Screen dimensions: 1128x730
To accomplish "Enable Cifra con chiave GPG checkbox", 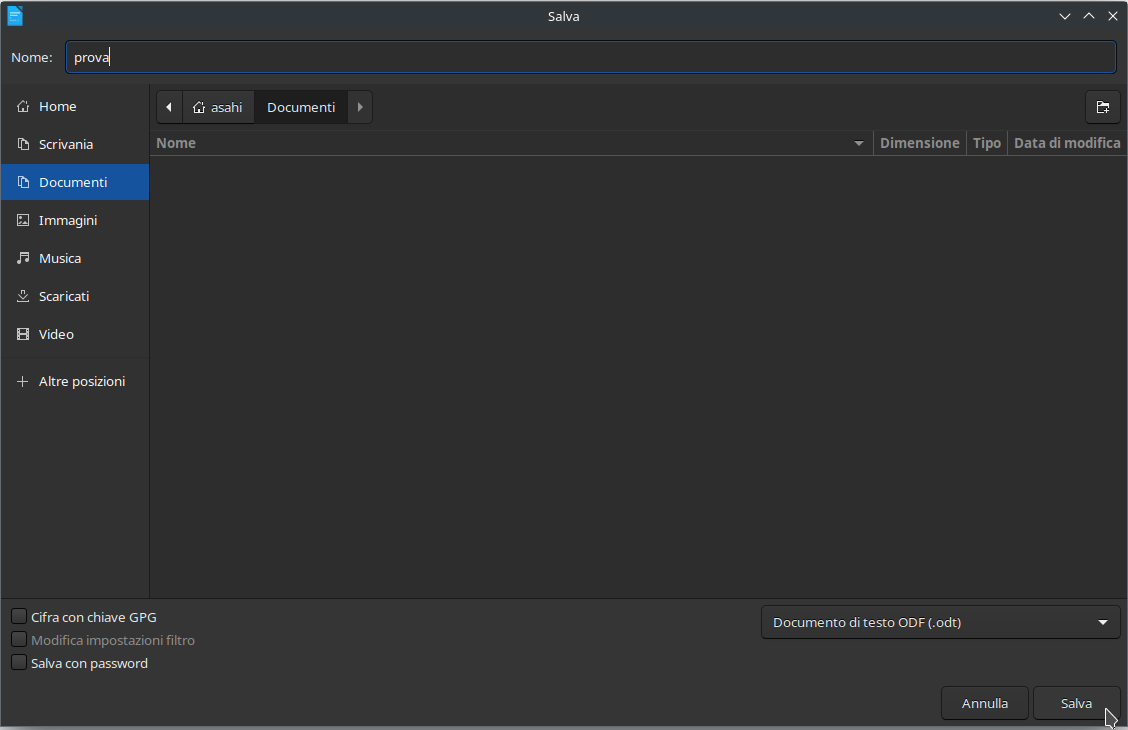I will tap(19, 617).
